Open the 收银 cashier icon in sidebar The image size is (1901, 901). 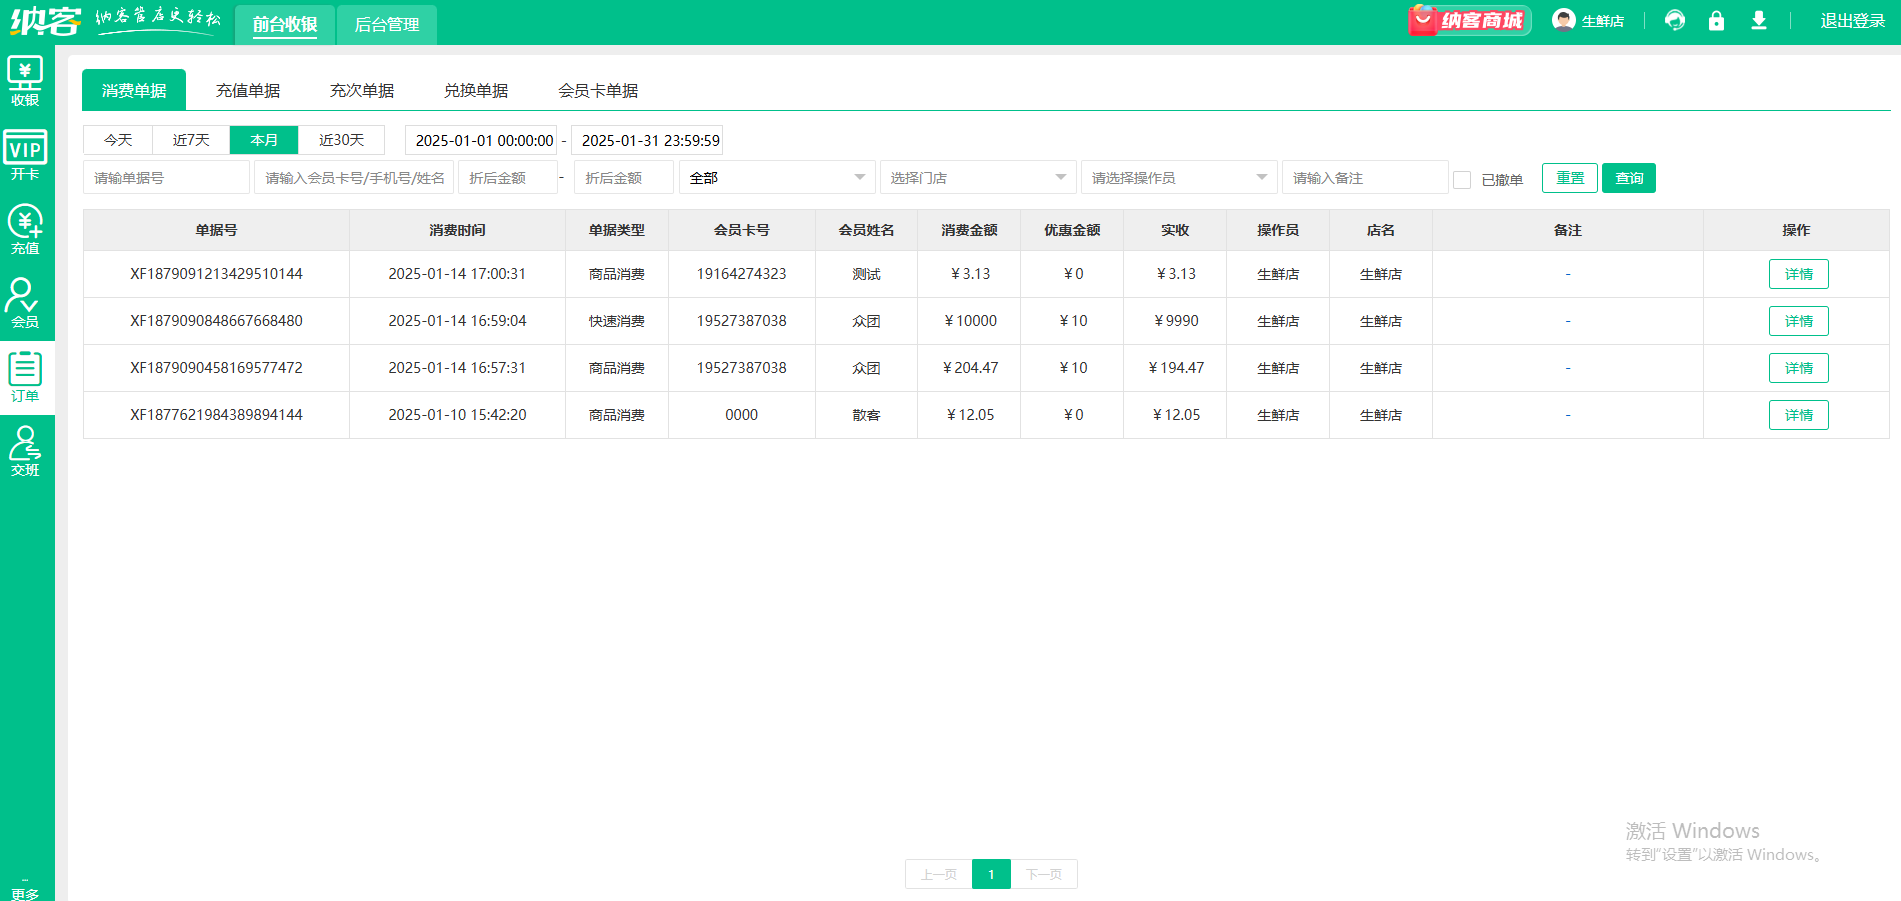tap(25, 81)
